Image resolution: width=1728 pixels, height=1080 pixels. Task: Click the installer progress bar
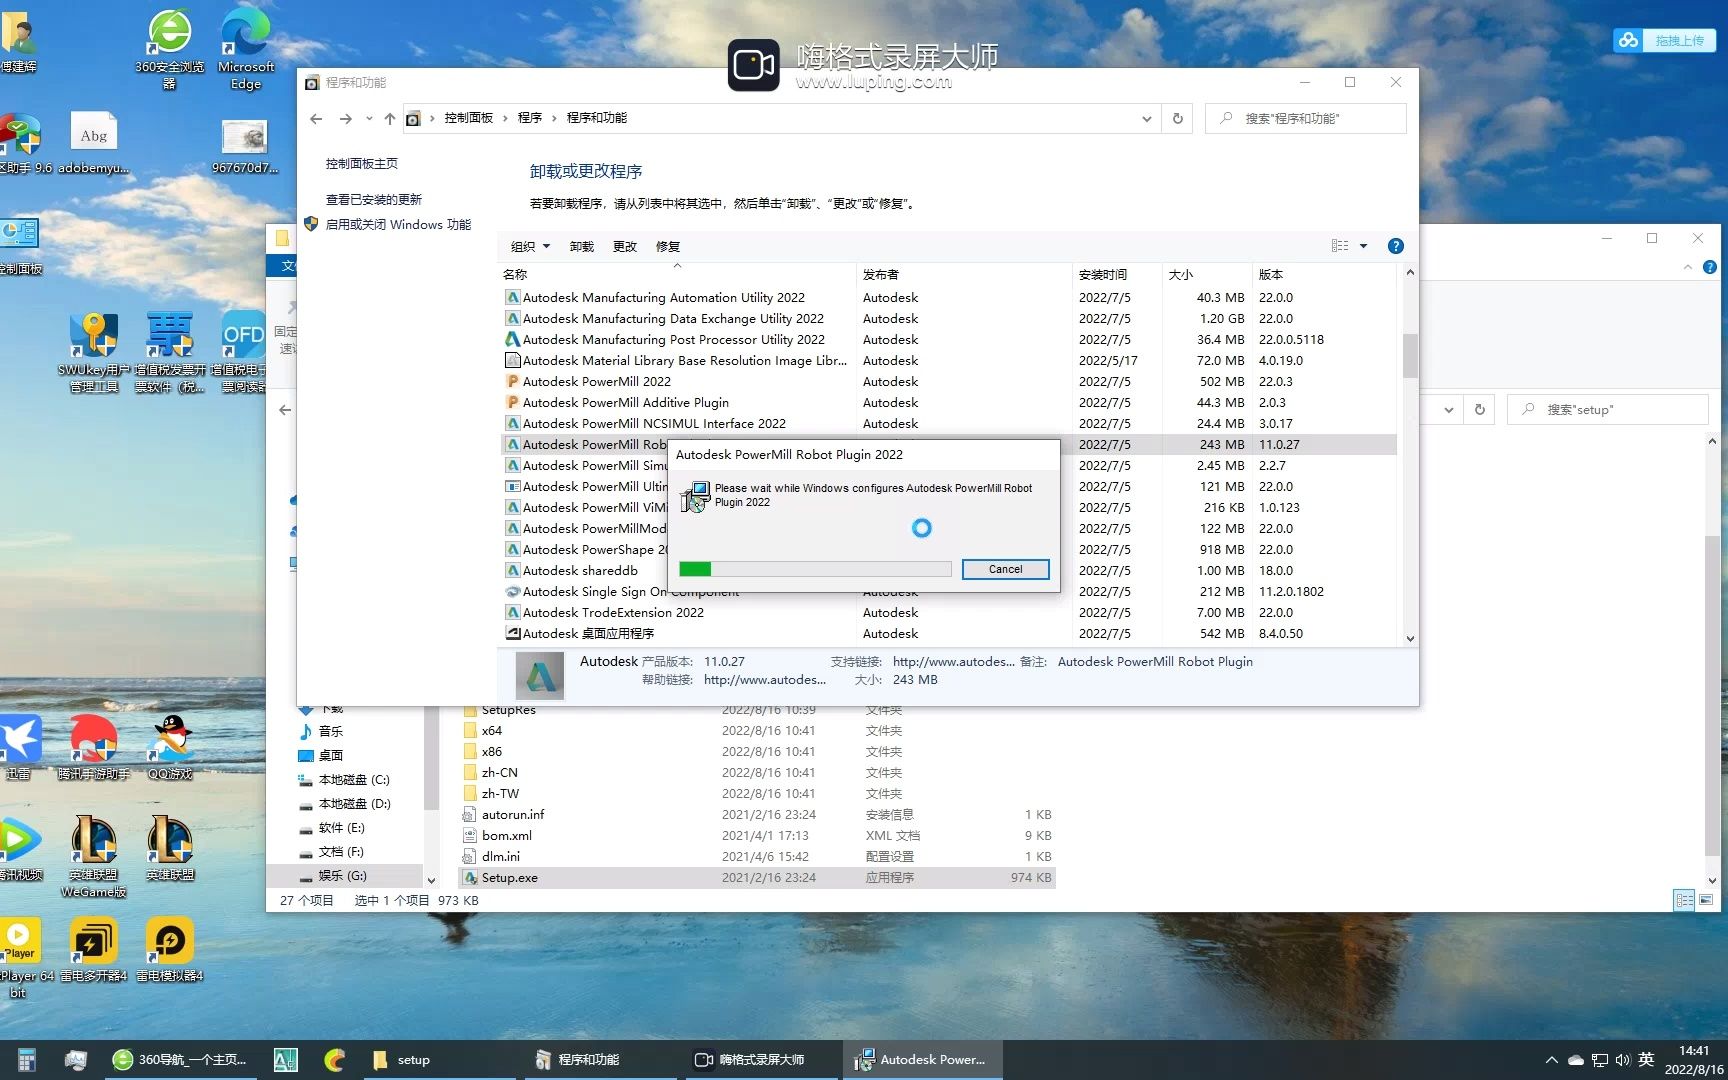coord(815,569)
